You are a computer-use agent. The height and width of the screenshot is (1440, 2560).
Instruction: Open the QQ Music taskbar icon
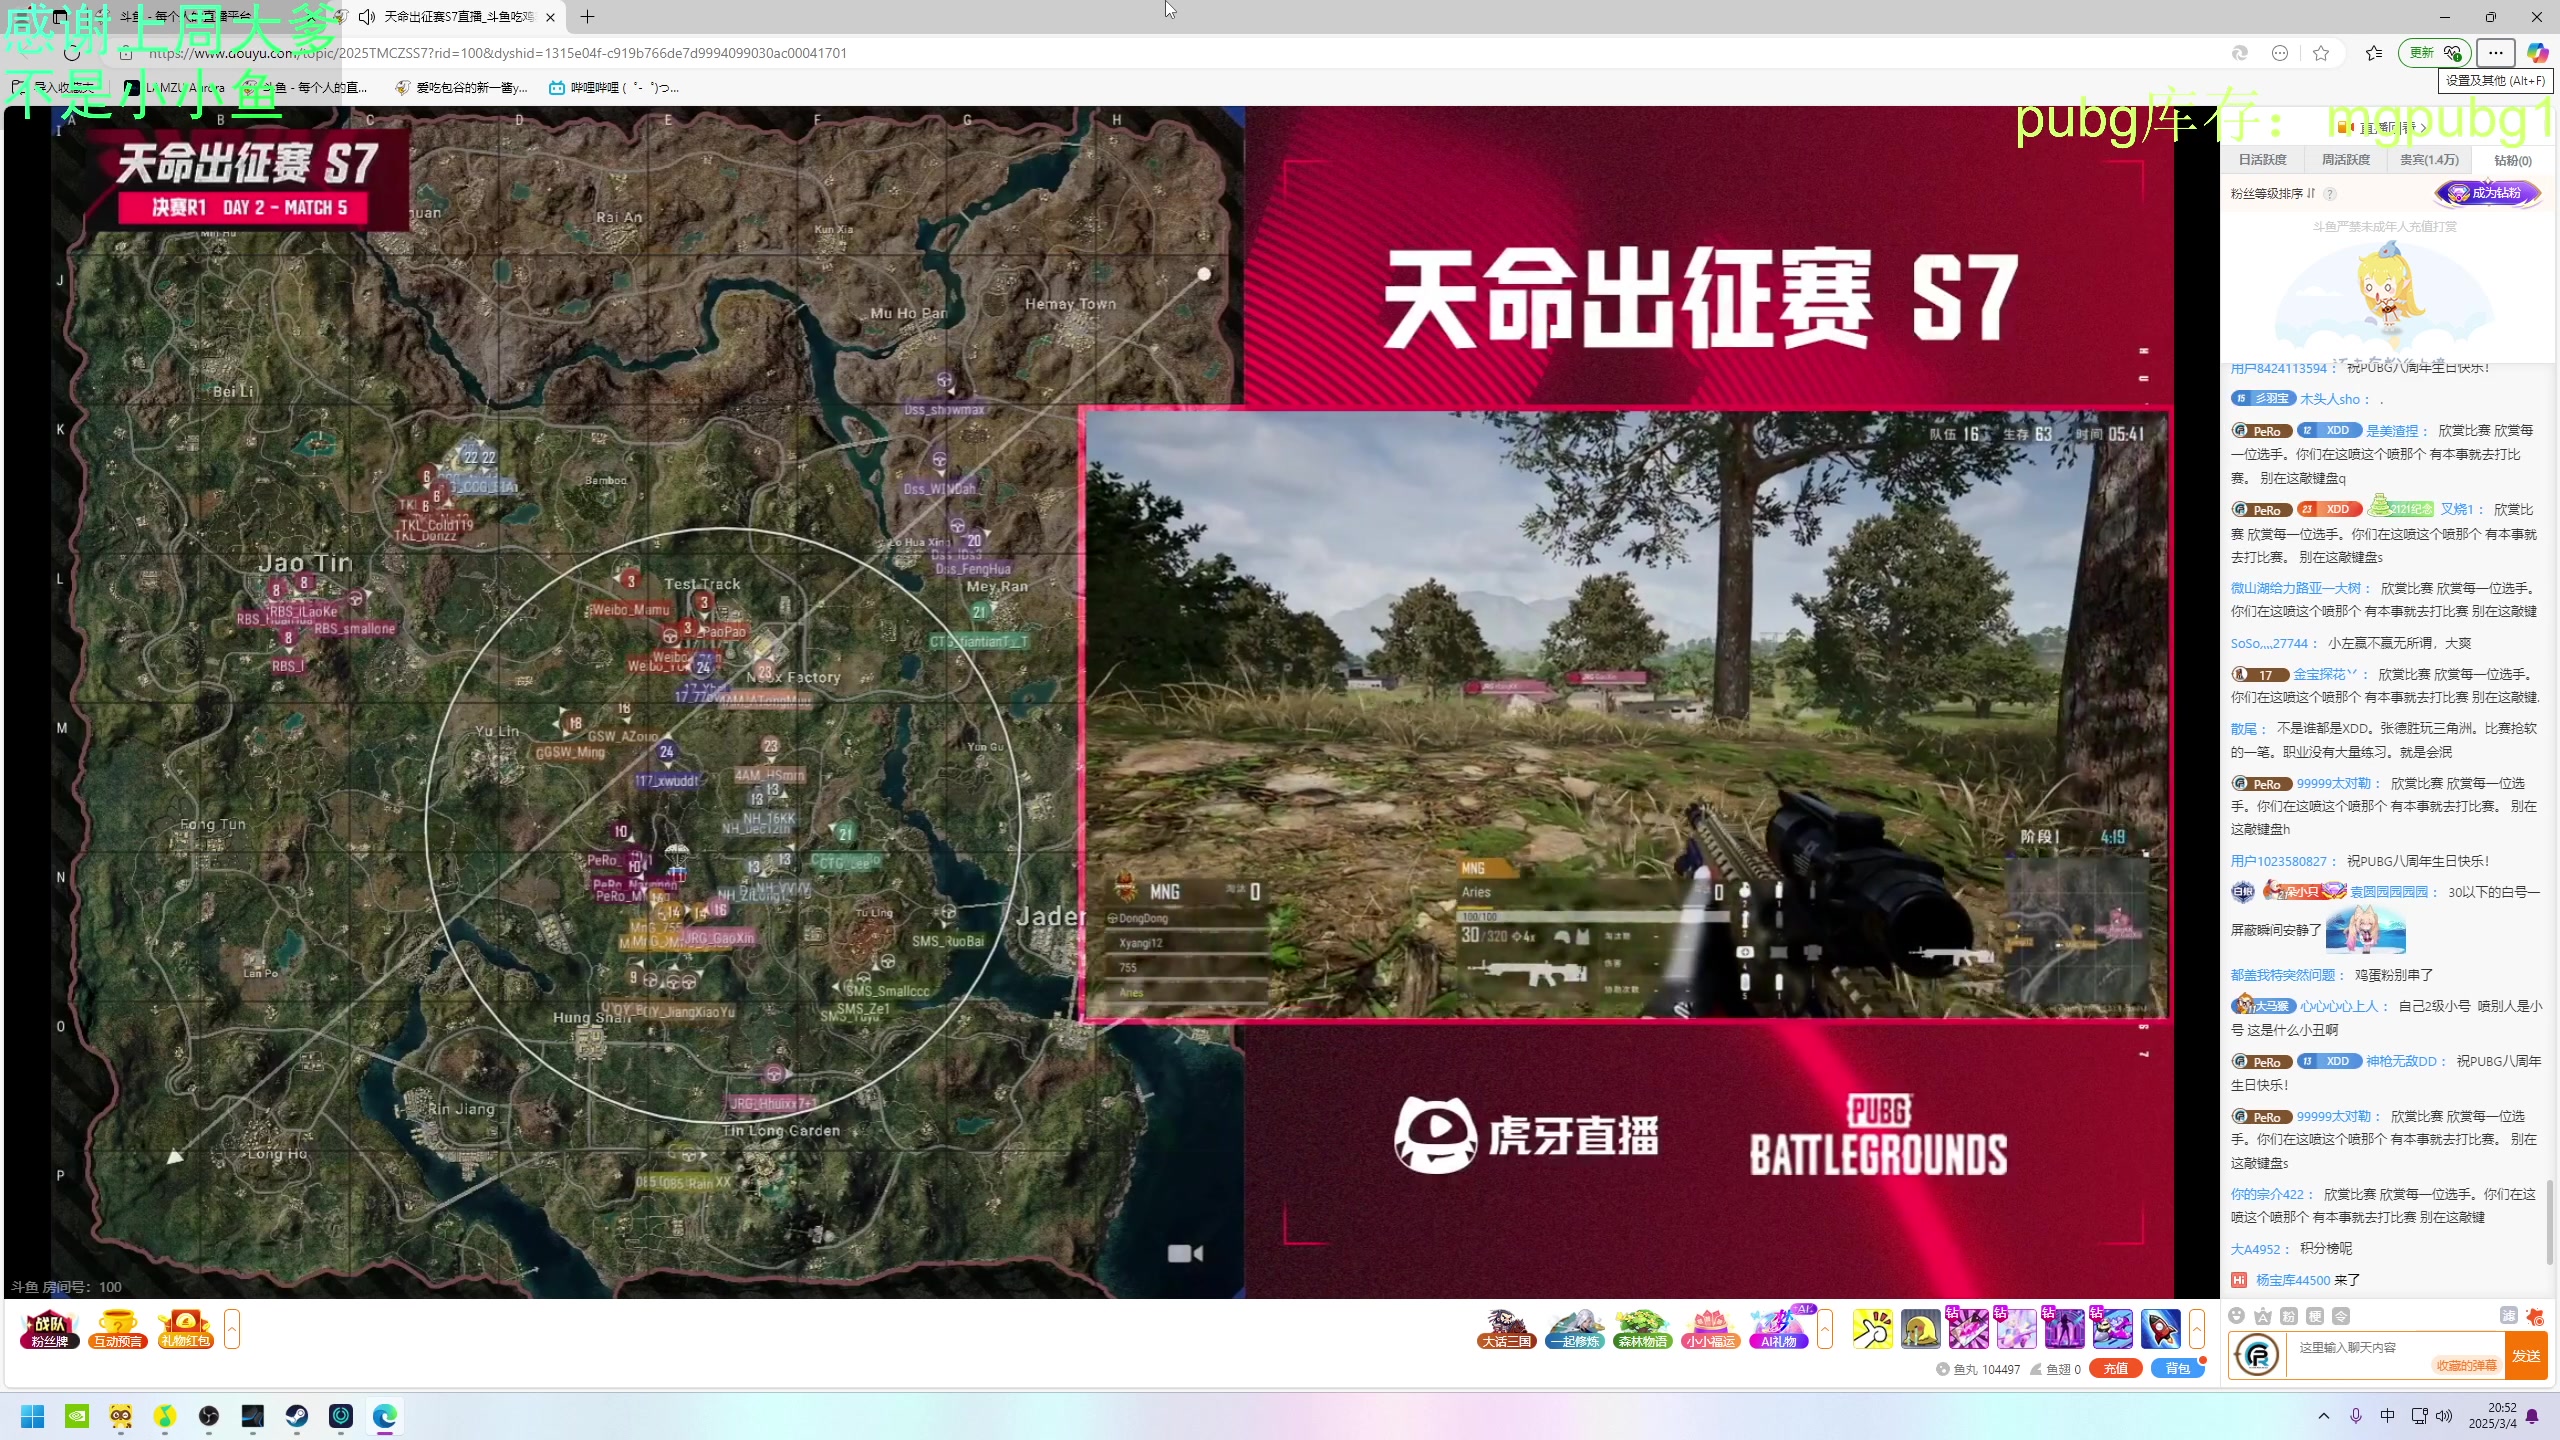click(x=165, y=1416)
